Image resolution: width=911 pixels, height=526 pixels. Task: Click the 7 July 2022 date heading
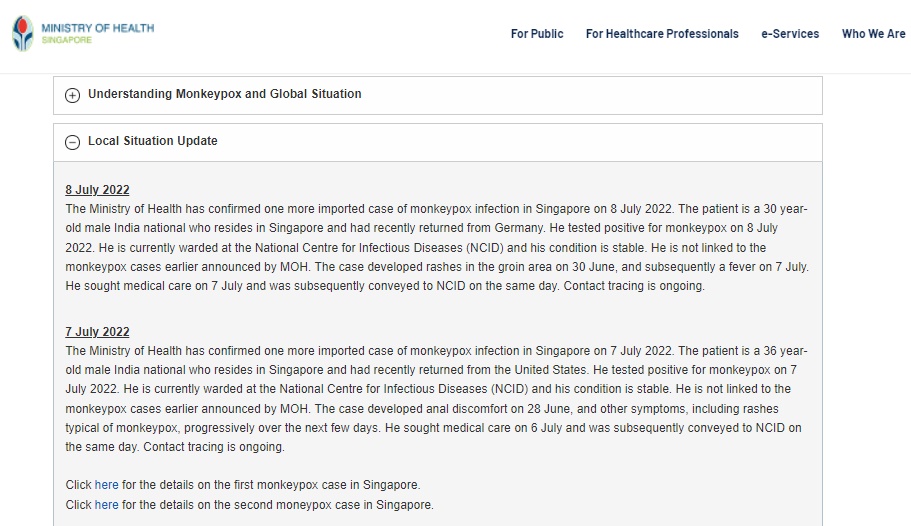click(x=97, y=332)
